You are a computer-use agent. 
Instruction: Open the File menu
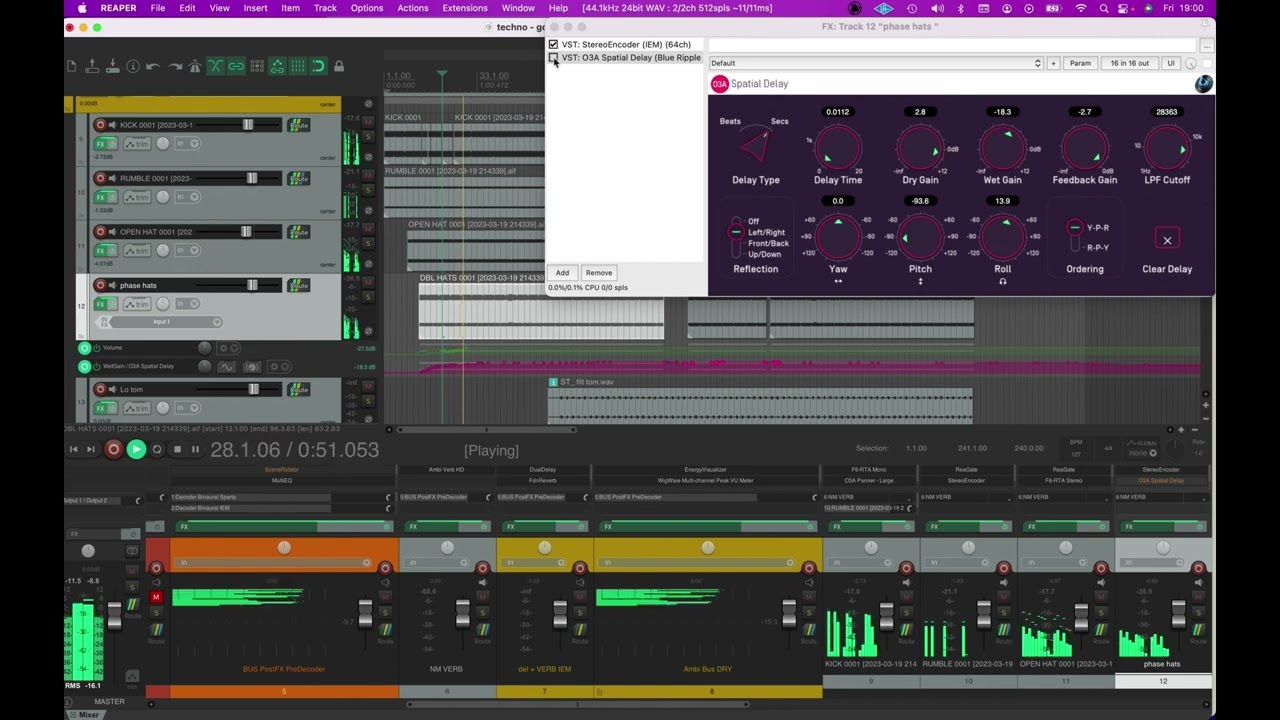[x=158, y=8]
